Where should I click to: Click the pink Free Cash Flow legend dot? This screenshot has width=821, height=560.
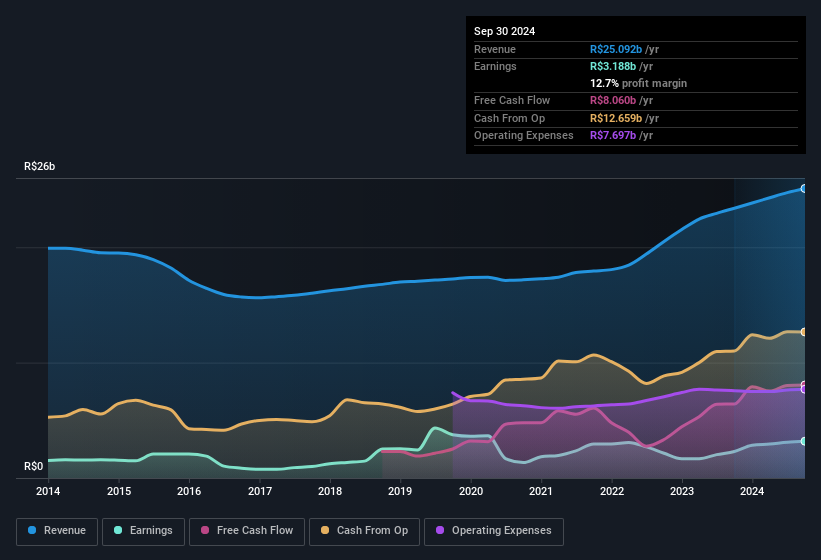tap(205, 530)
